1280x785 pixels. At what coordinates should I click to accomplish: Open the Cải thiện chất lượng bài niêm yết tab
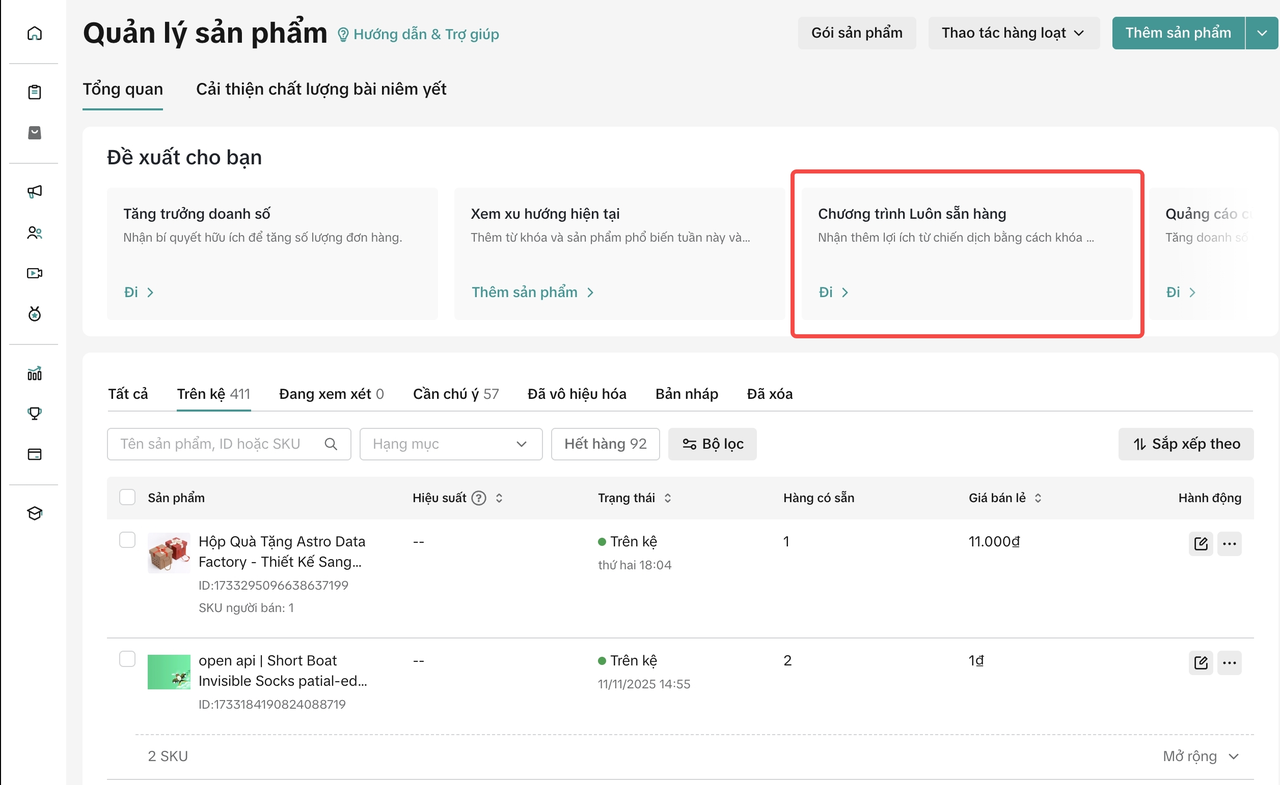tap(321, 89)
